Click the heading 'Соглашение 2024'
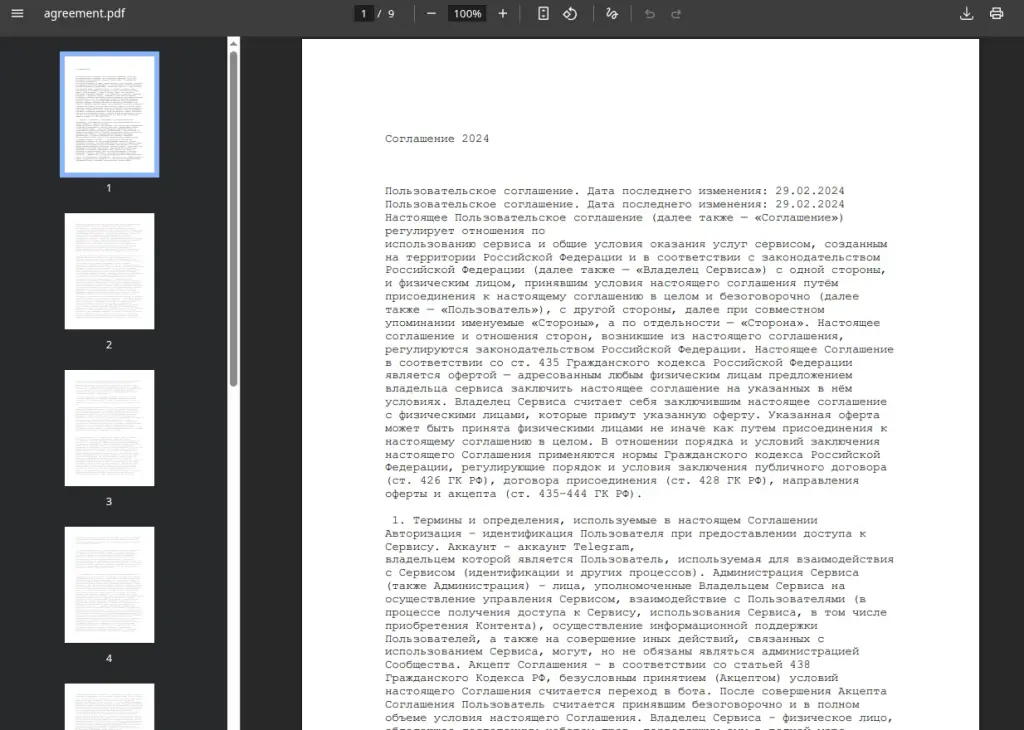The height and width of the screenshot is (730, 1024). [x=437, y=138]
